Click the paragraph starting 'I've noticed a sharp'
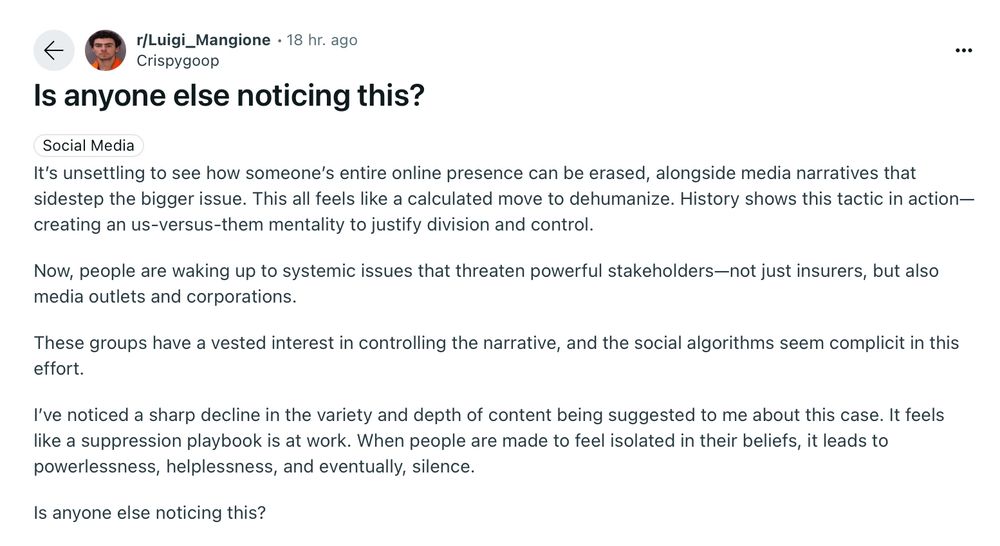 [489, 441]
